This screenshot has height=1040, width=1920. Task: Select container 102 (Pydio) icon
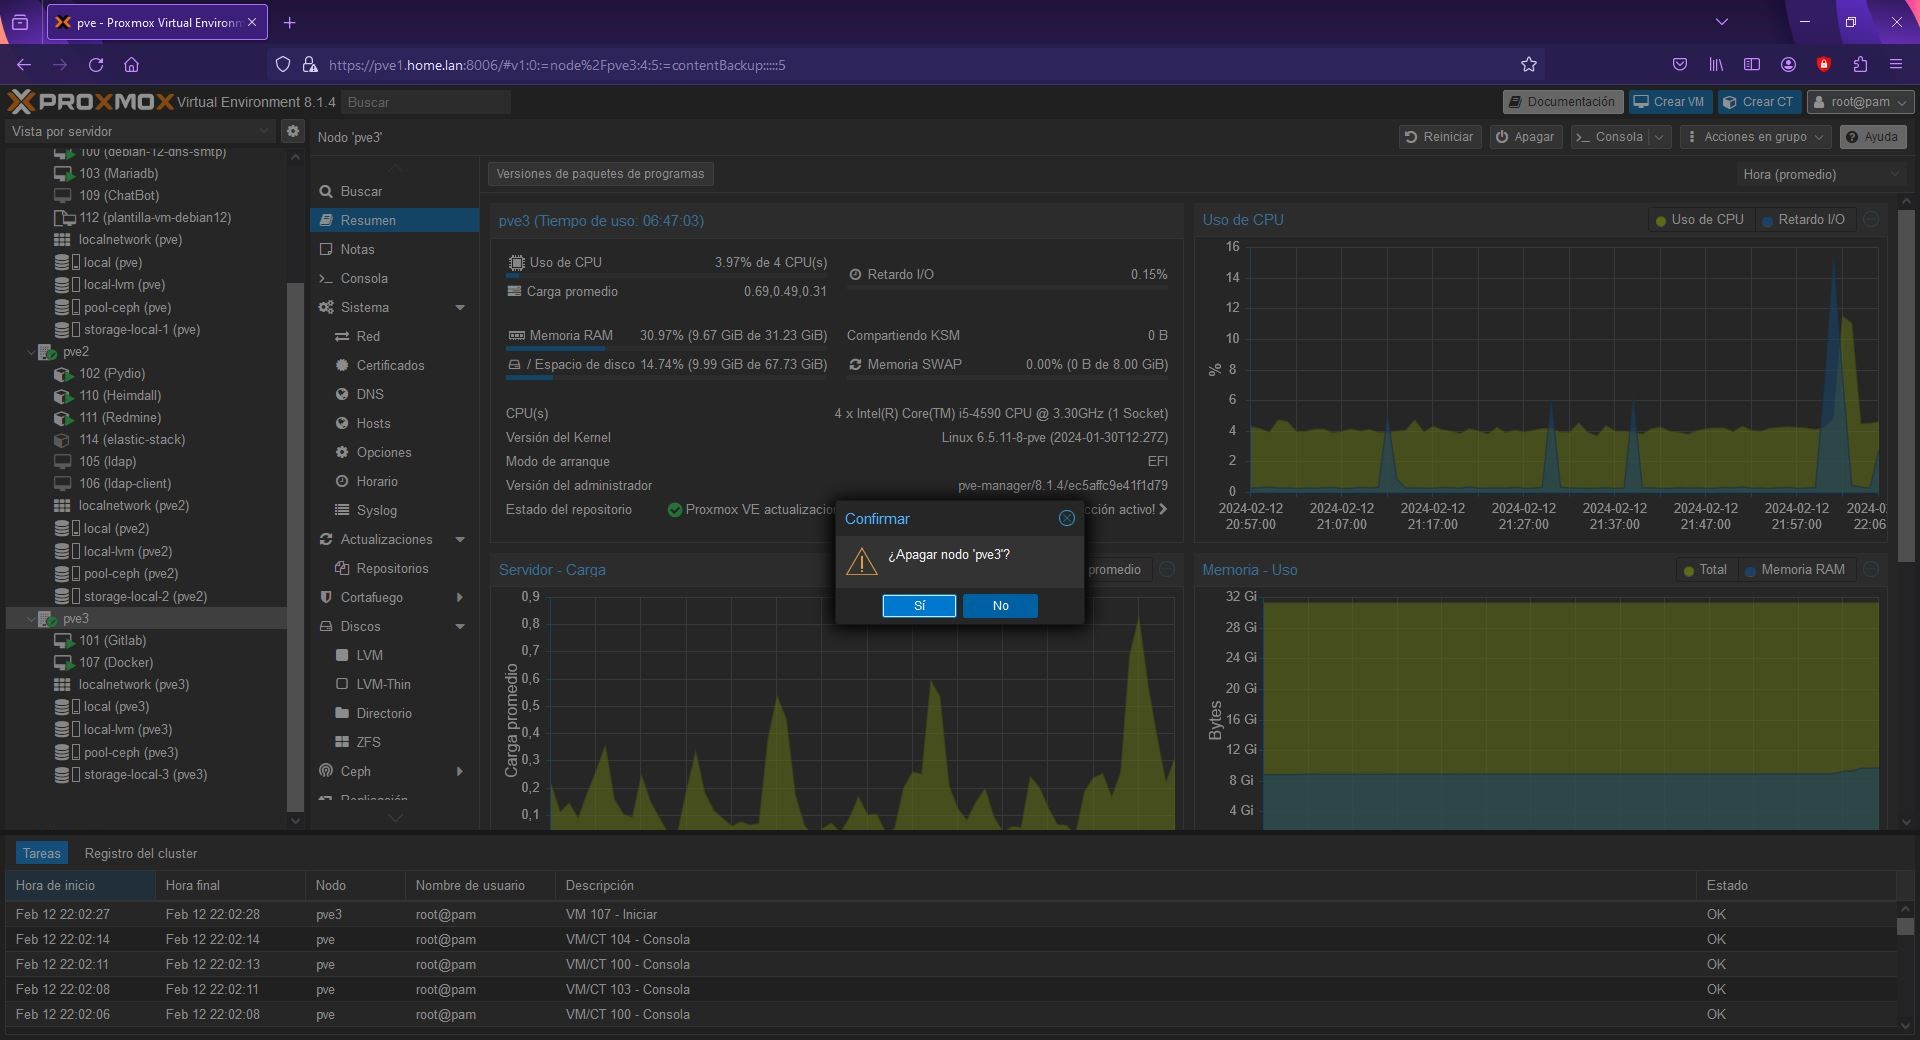(63, 374)
